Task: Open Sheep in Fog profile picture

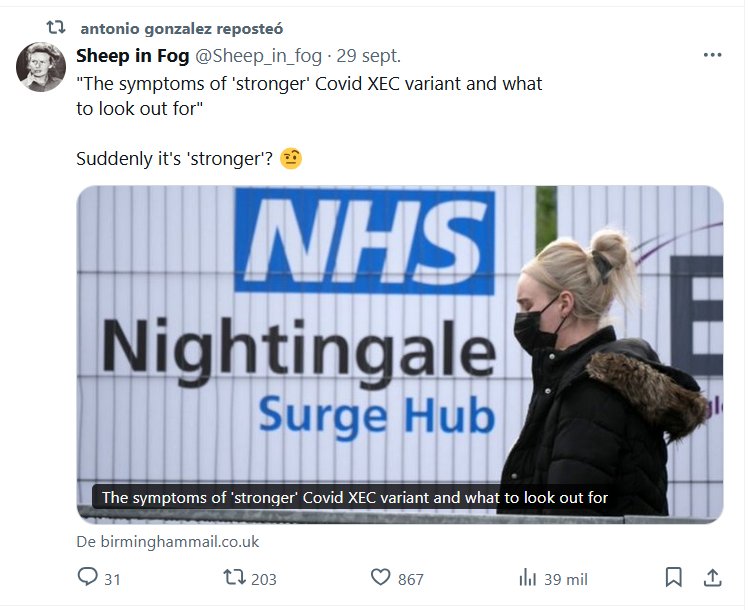Action: coord(41,67)
